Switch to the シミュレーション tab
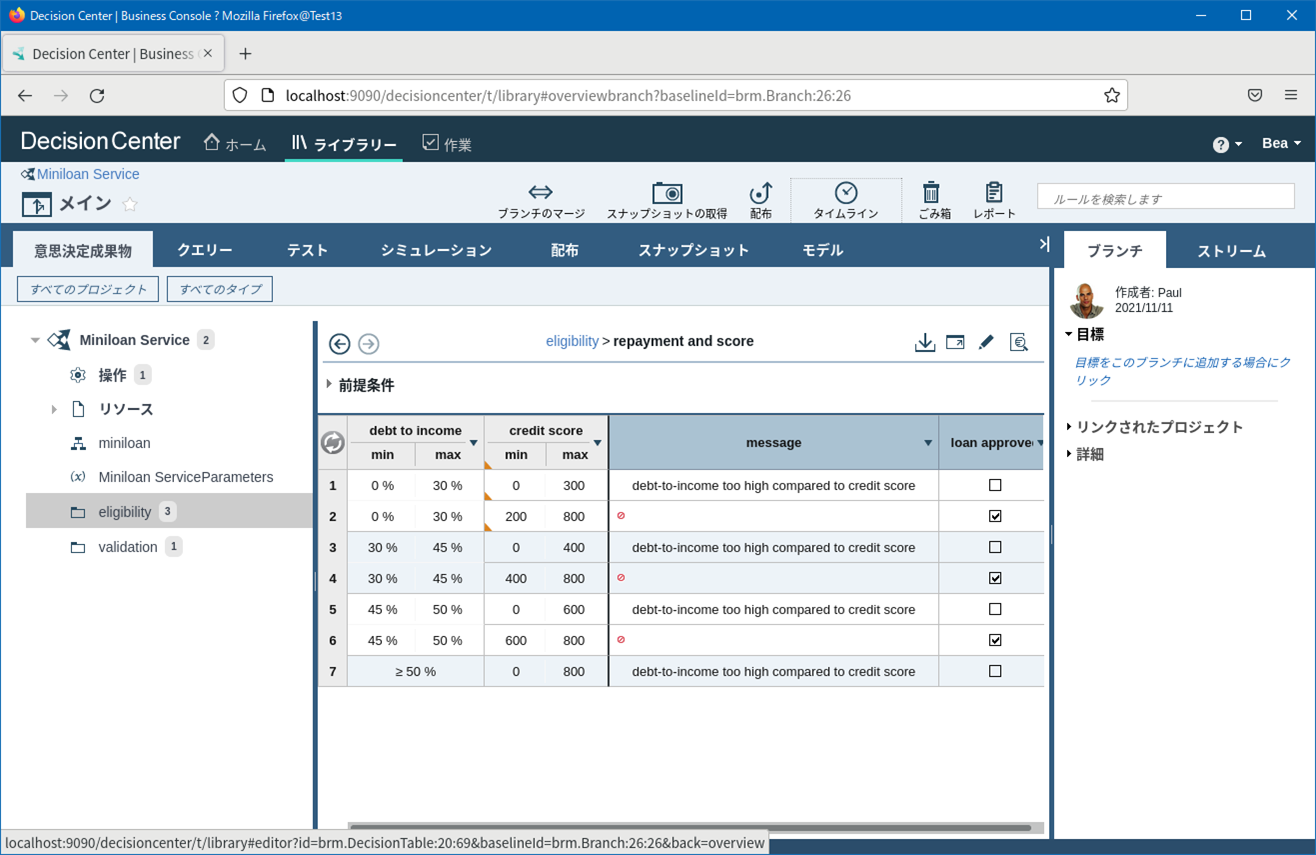Viewport: 1316px width, 855px height. pos(436,250)
